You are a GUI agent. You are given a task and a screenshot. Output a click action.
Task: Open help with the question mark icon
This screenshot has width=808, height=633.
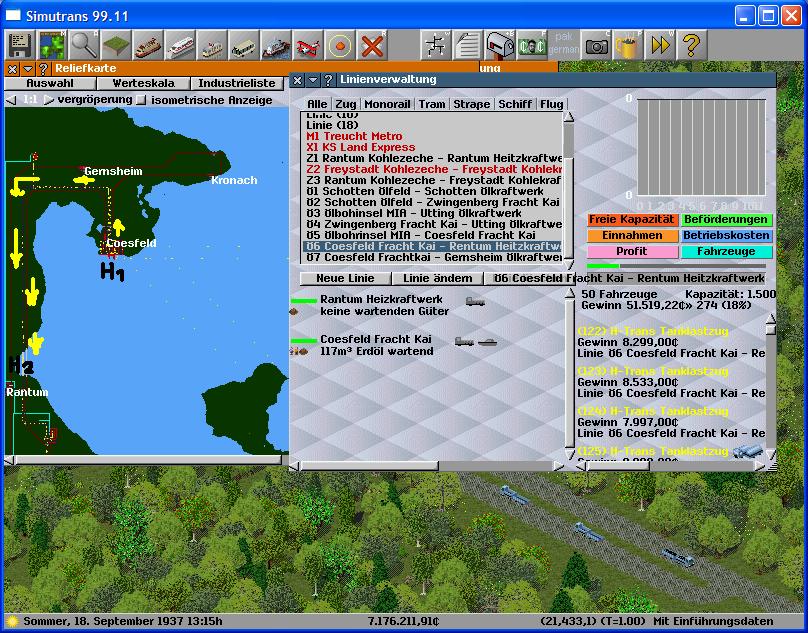point(691,46)
